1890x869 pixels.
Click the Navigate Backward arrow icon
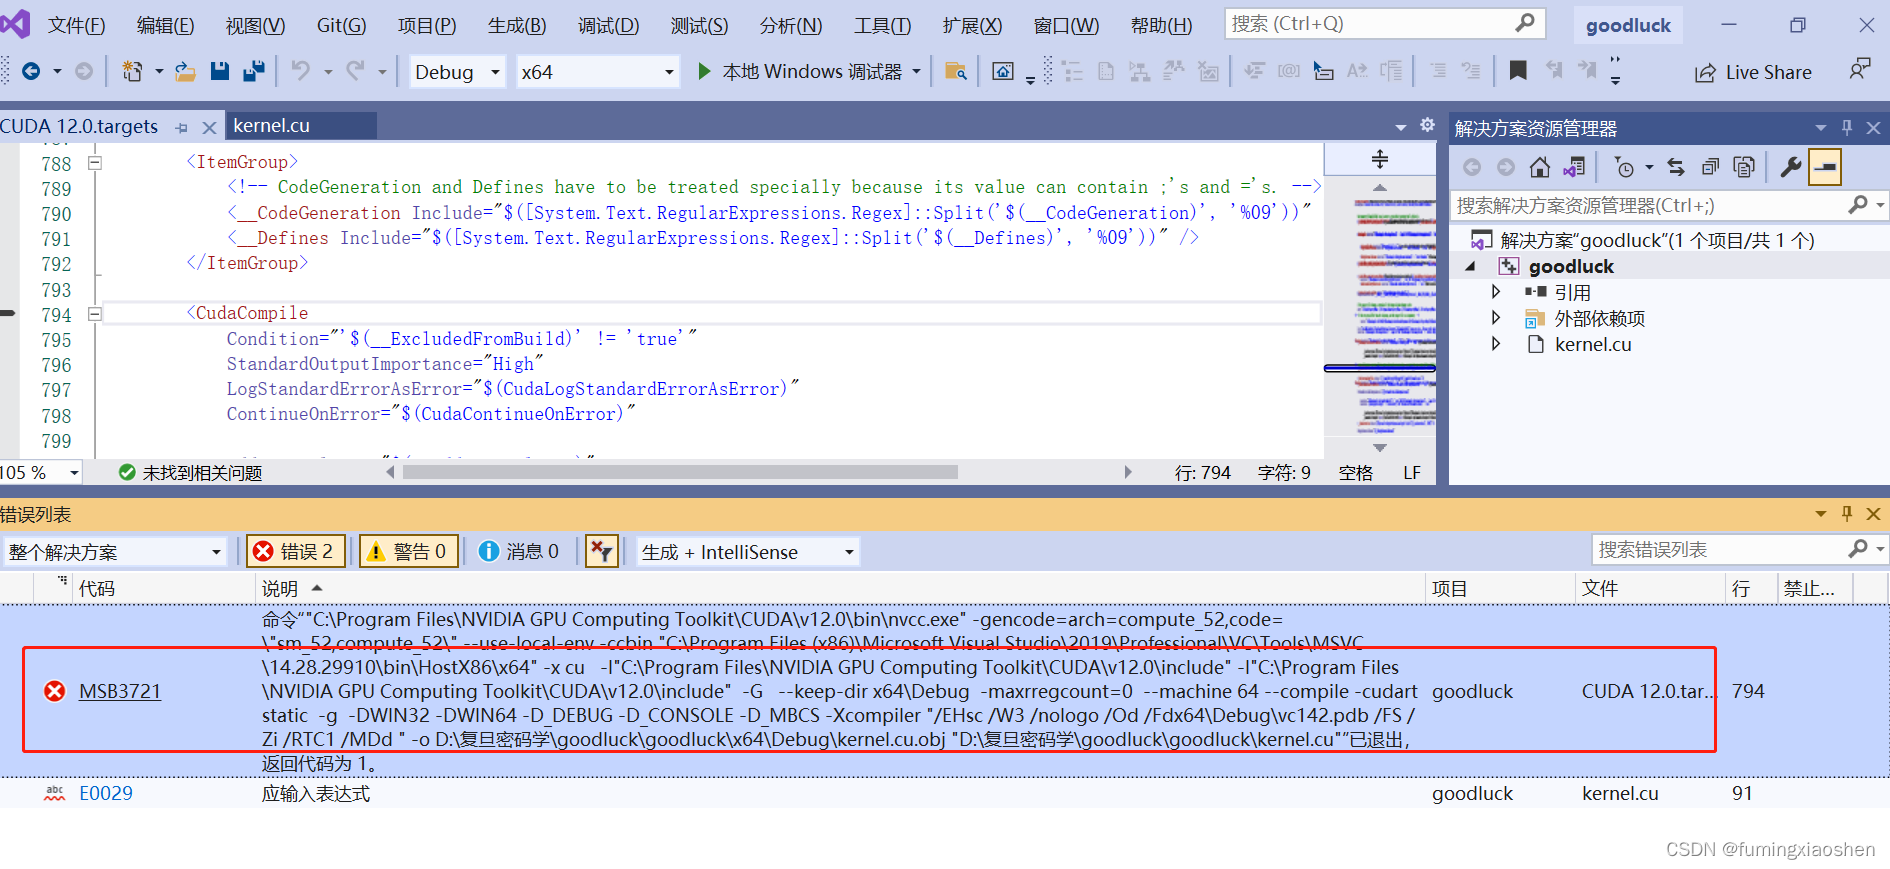click(31, 71)
